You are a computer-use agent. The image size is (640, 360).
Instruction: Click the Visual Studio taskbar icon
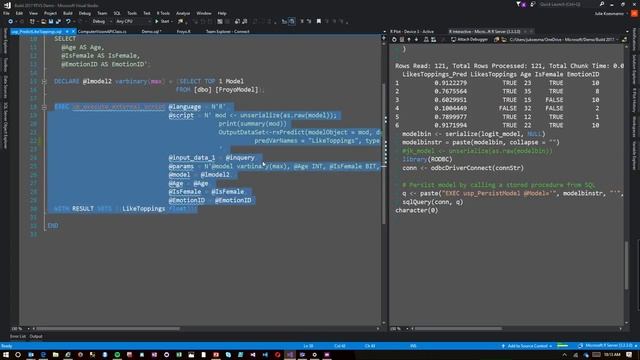coord(290,355)
